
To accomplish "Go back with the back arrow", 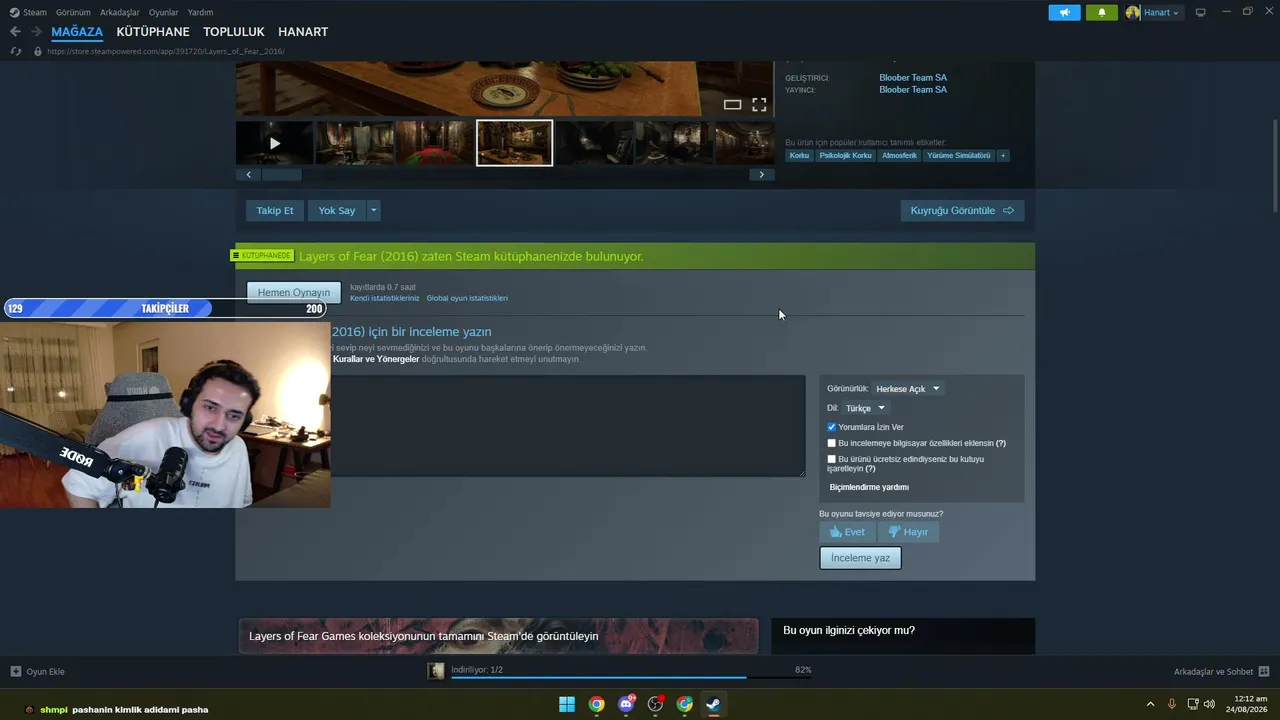I will pos(15,32).
